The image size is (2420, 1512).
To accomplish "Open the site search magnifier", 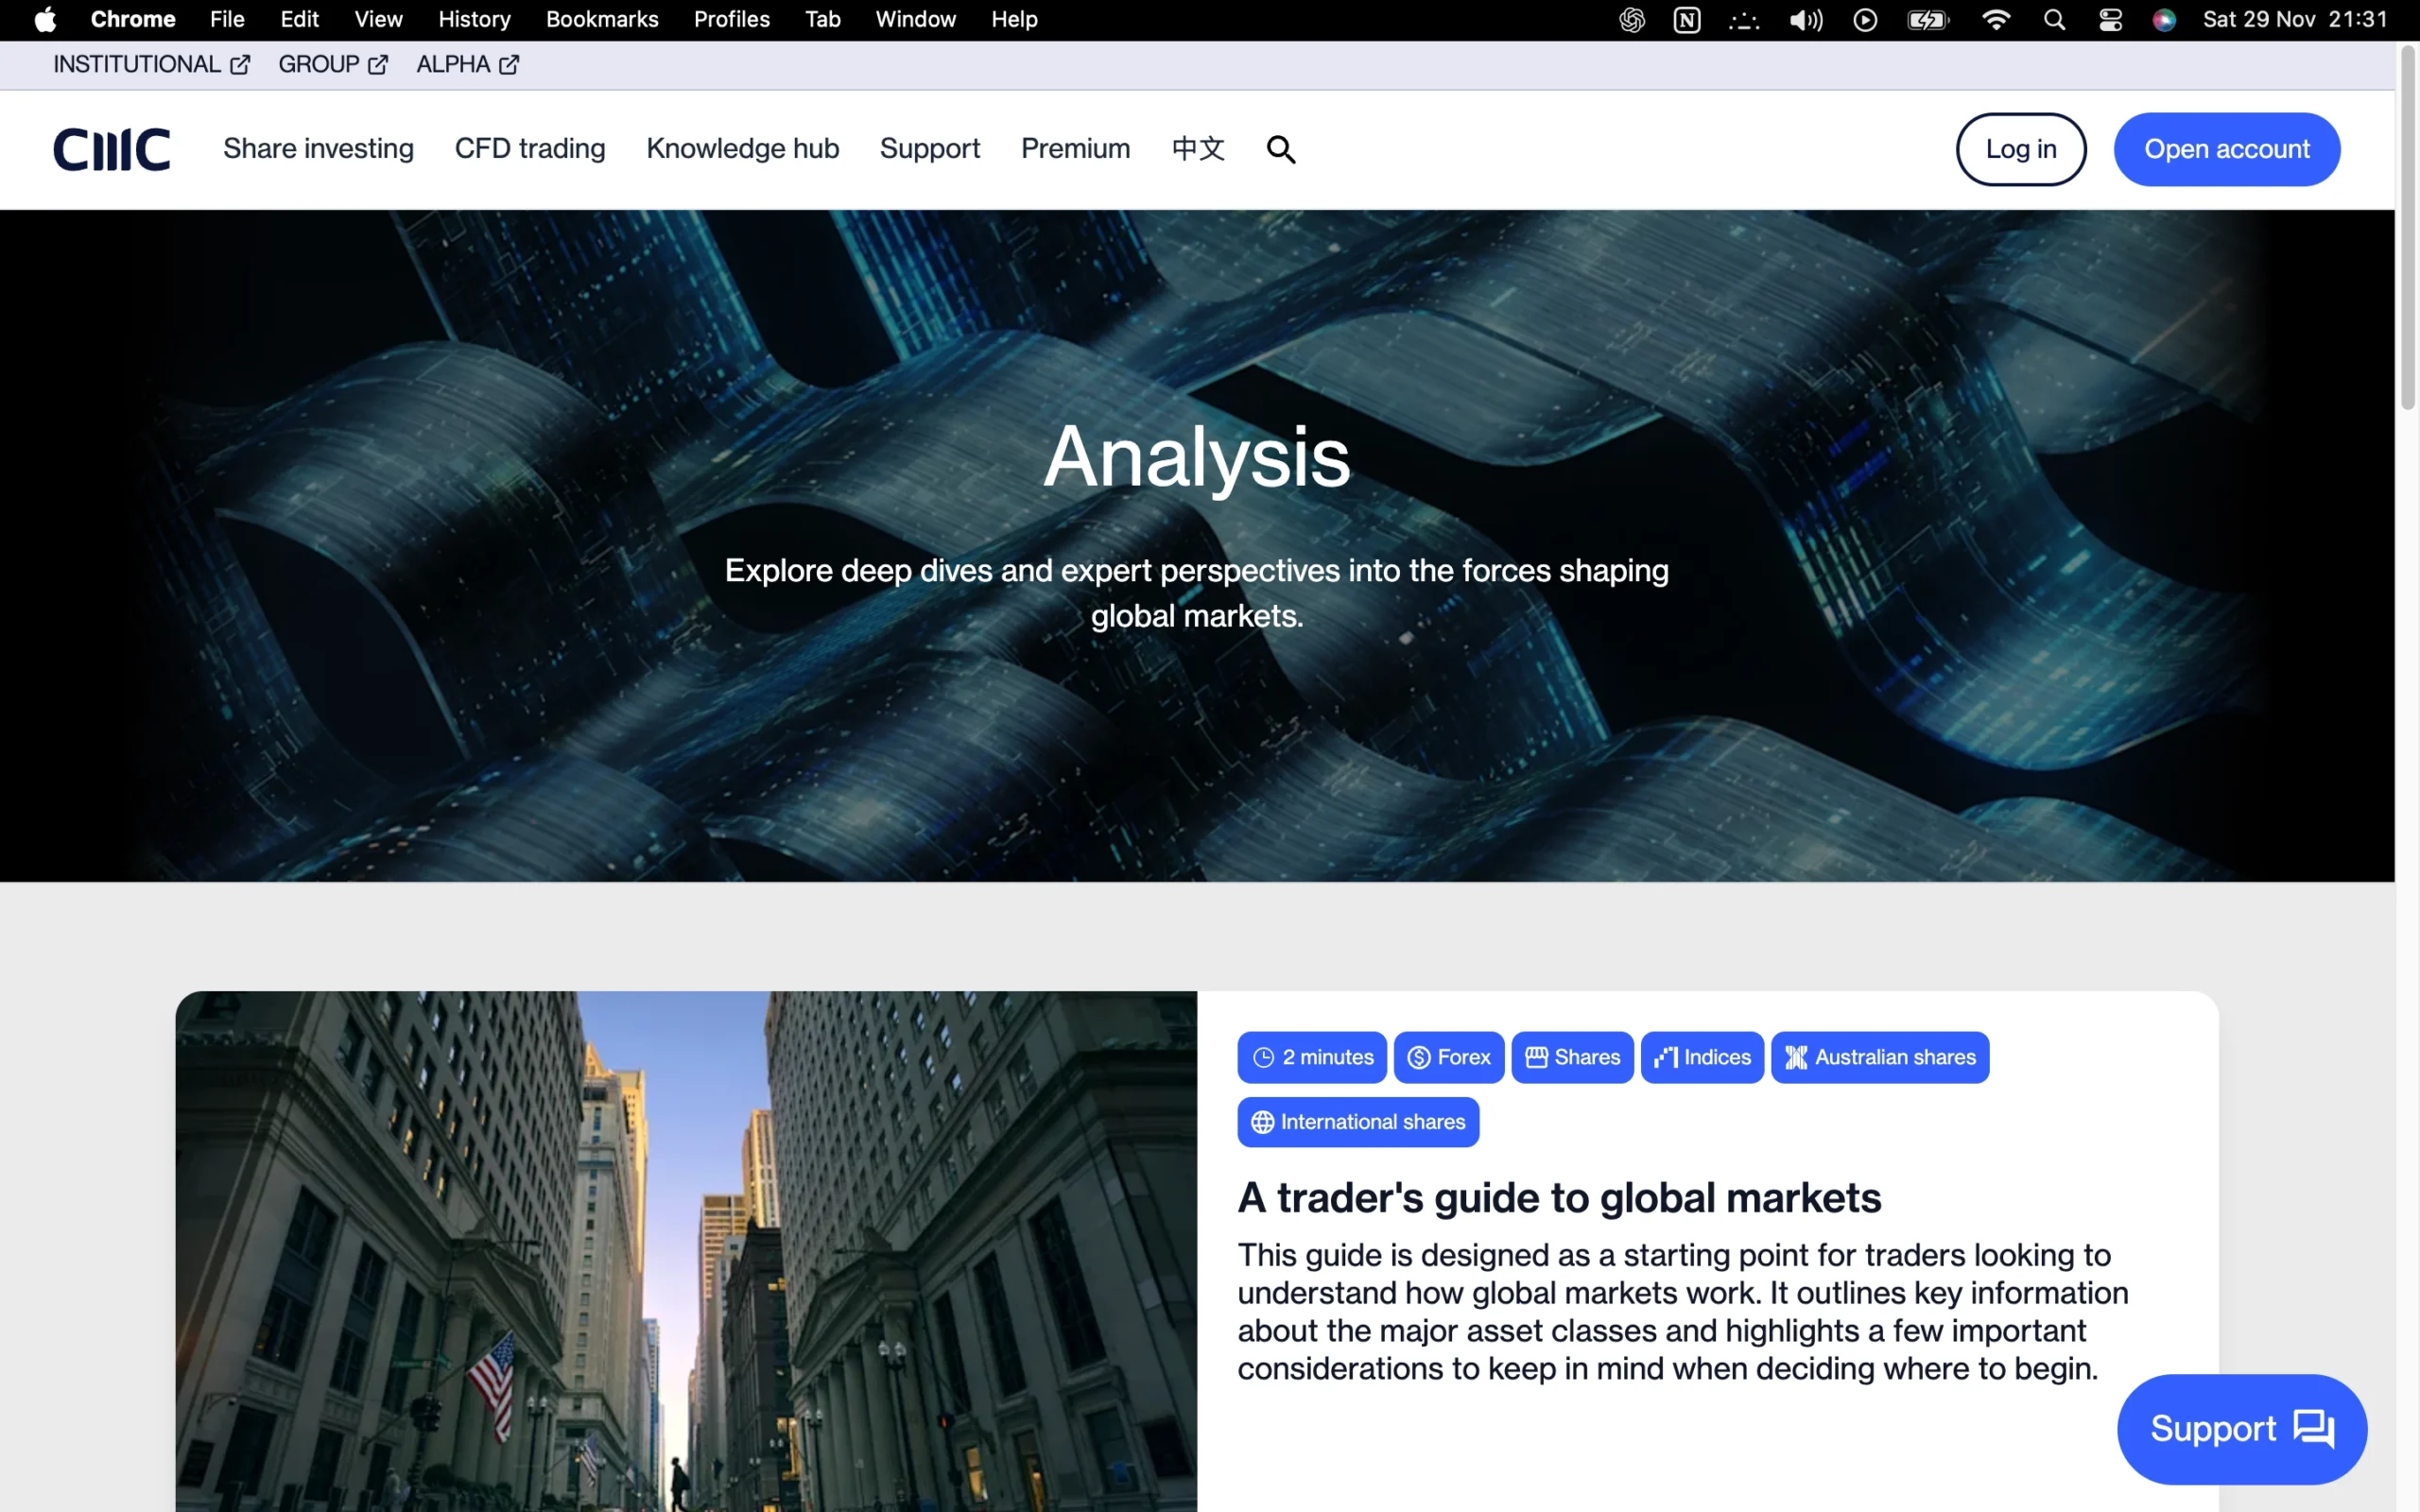I will 1280,149.
